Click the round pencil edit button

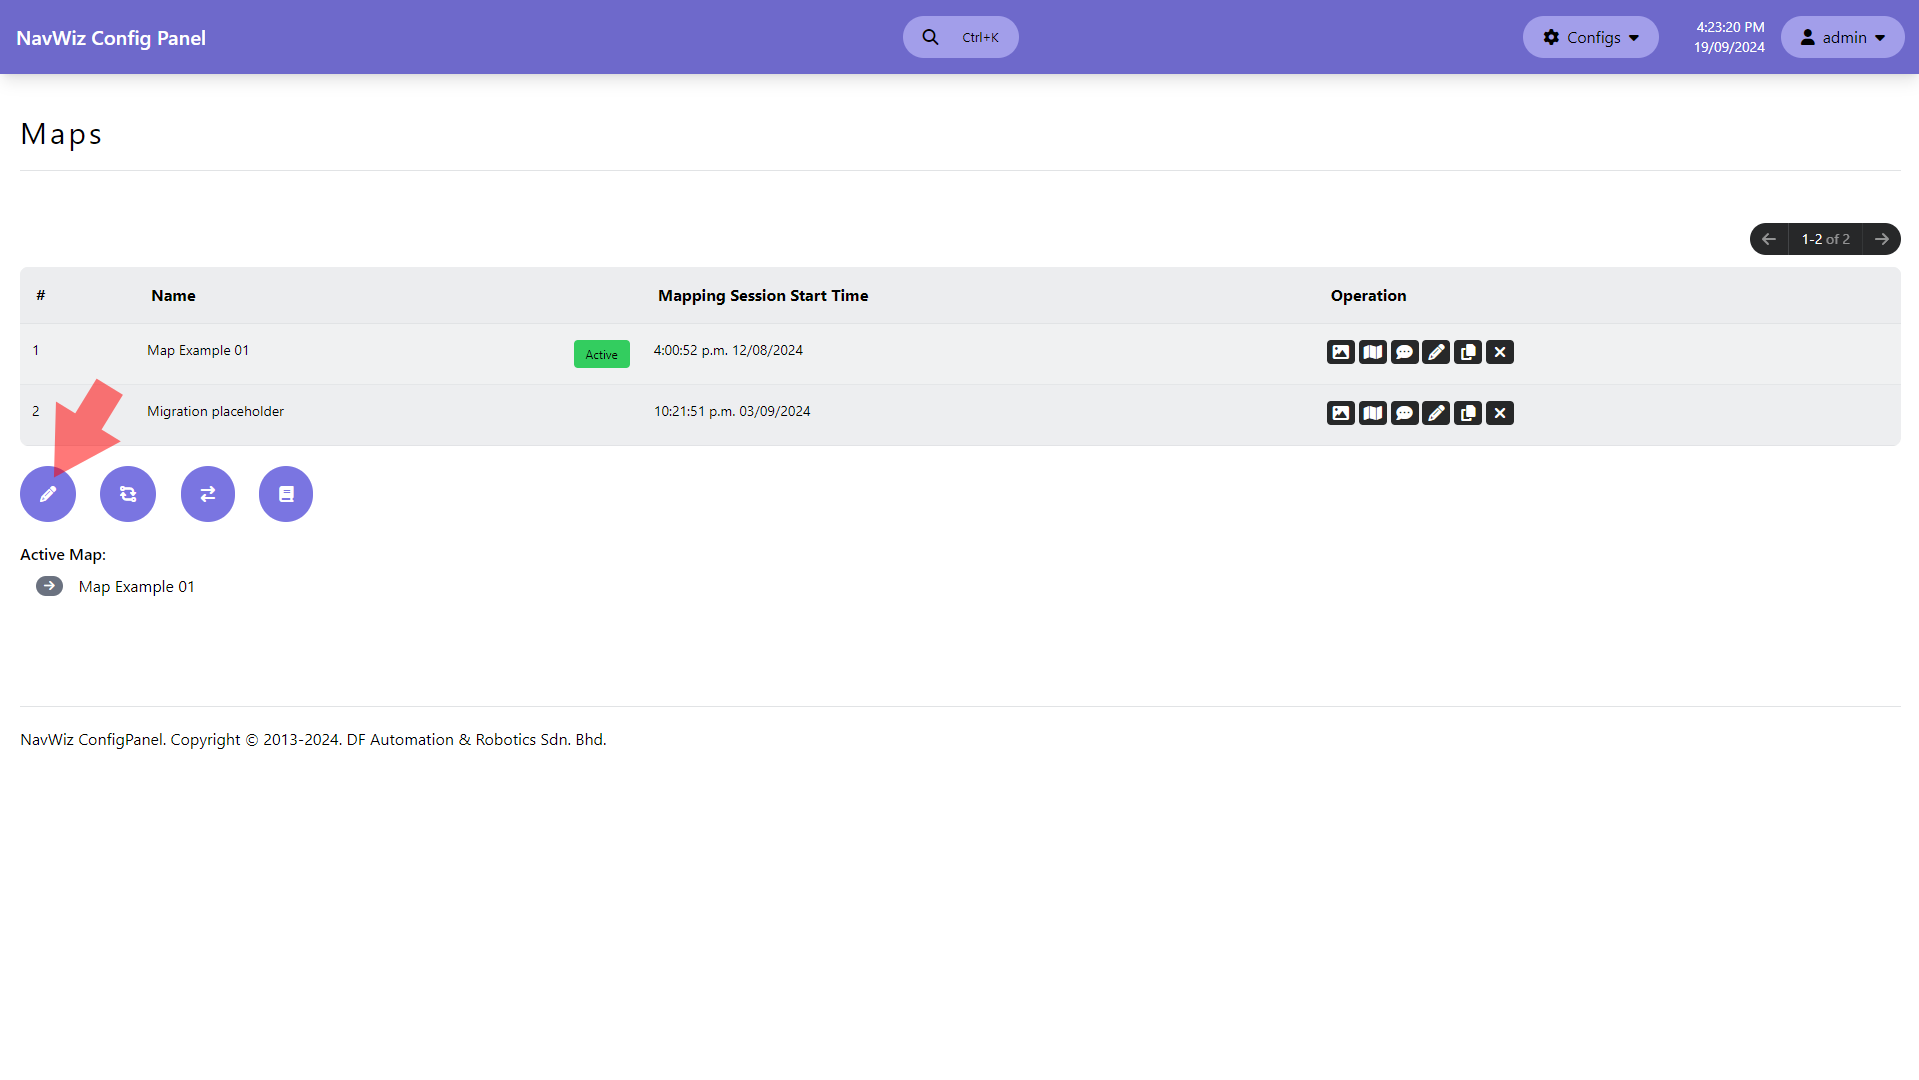tap(48, 494)
